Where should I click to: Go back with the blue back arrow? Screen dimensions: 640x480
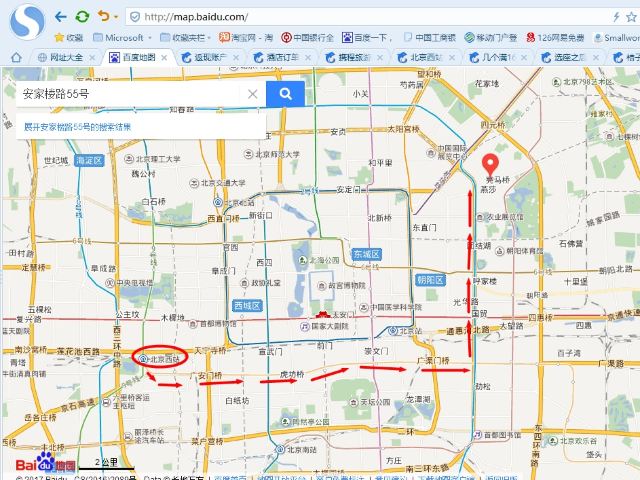coord(61,17)
